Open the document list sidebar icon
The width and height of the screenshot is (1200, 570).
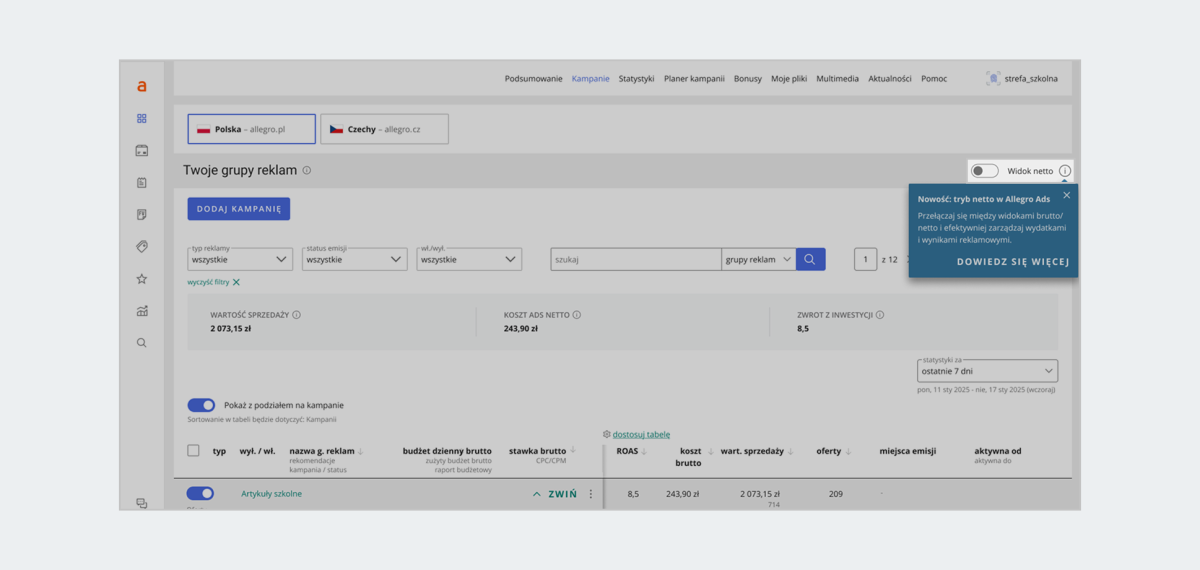click(142, 183)
